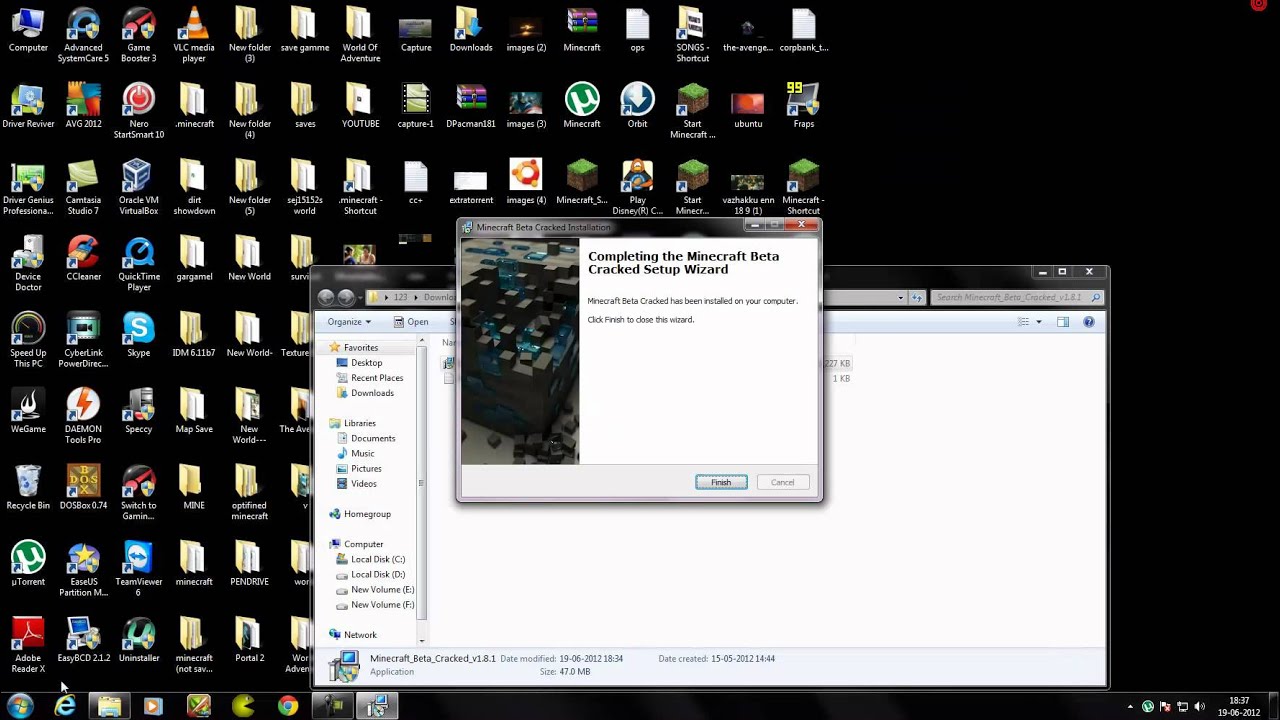This screenshot has width=1280, height=720.
Task: Select the VLC media player desktop icon
Action: coord(194,36)
